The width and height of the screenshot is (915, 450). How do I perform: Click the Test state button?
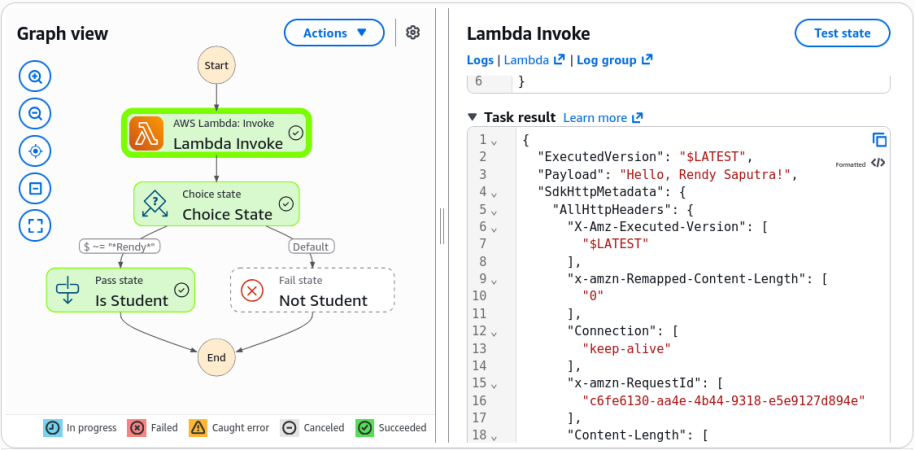842,33
